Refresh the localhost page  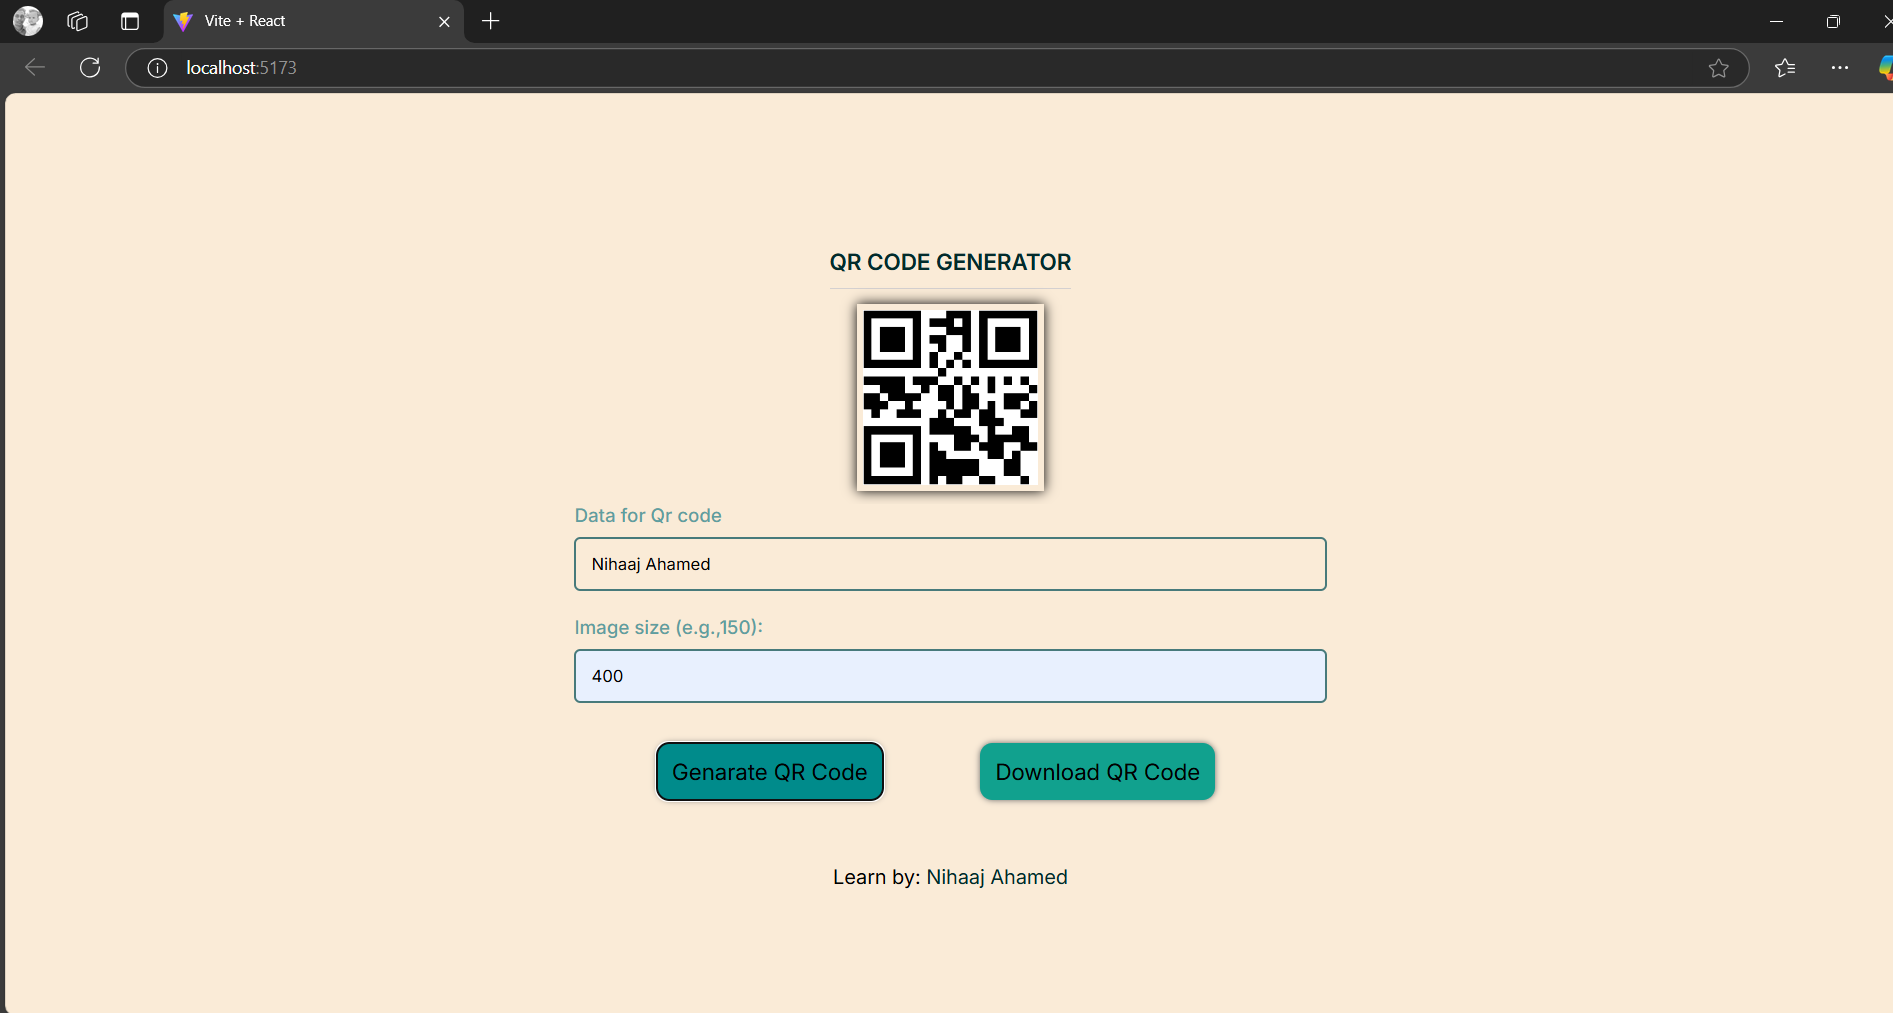click(90, 68)
